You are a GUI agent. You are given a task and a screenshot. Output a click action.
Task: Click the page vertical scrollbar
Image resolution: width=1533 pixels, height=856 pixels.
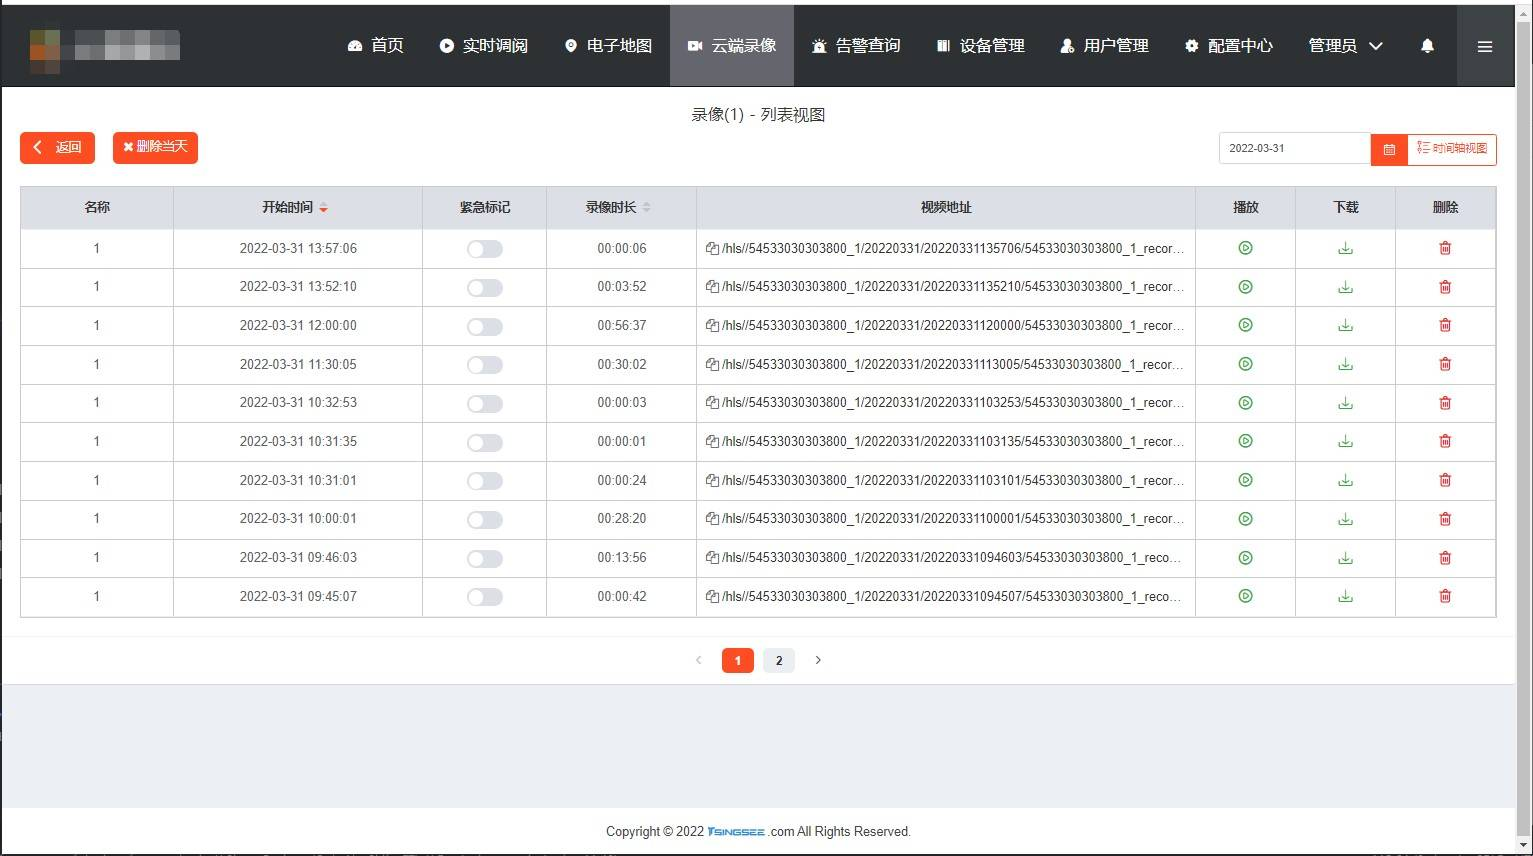click(1524, 428)
